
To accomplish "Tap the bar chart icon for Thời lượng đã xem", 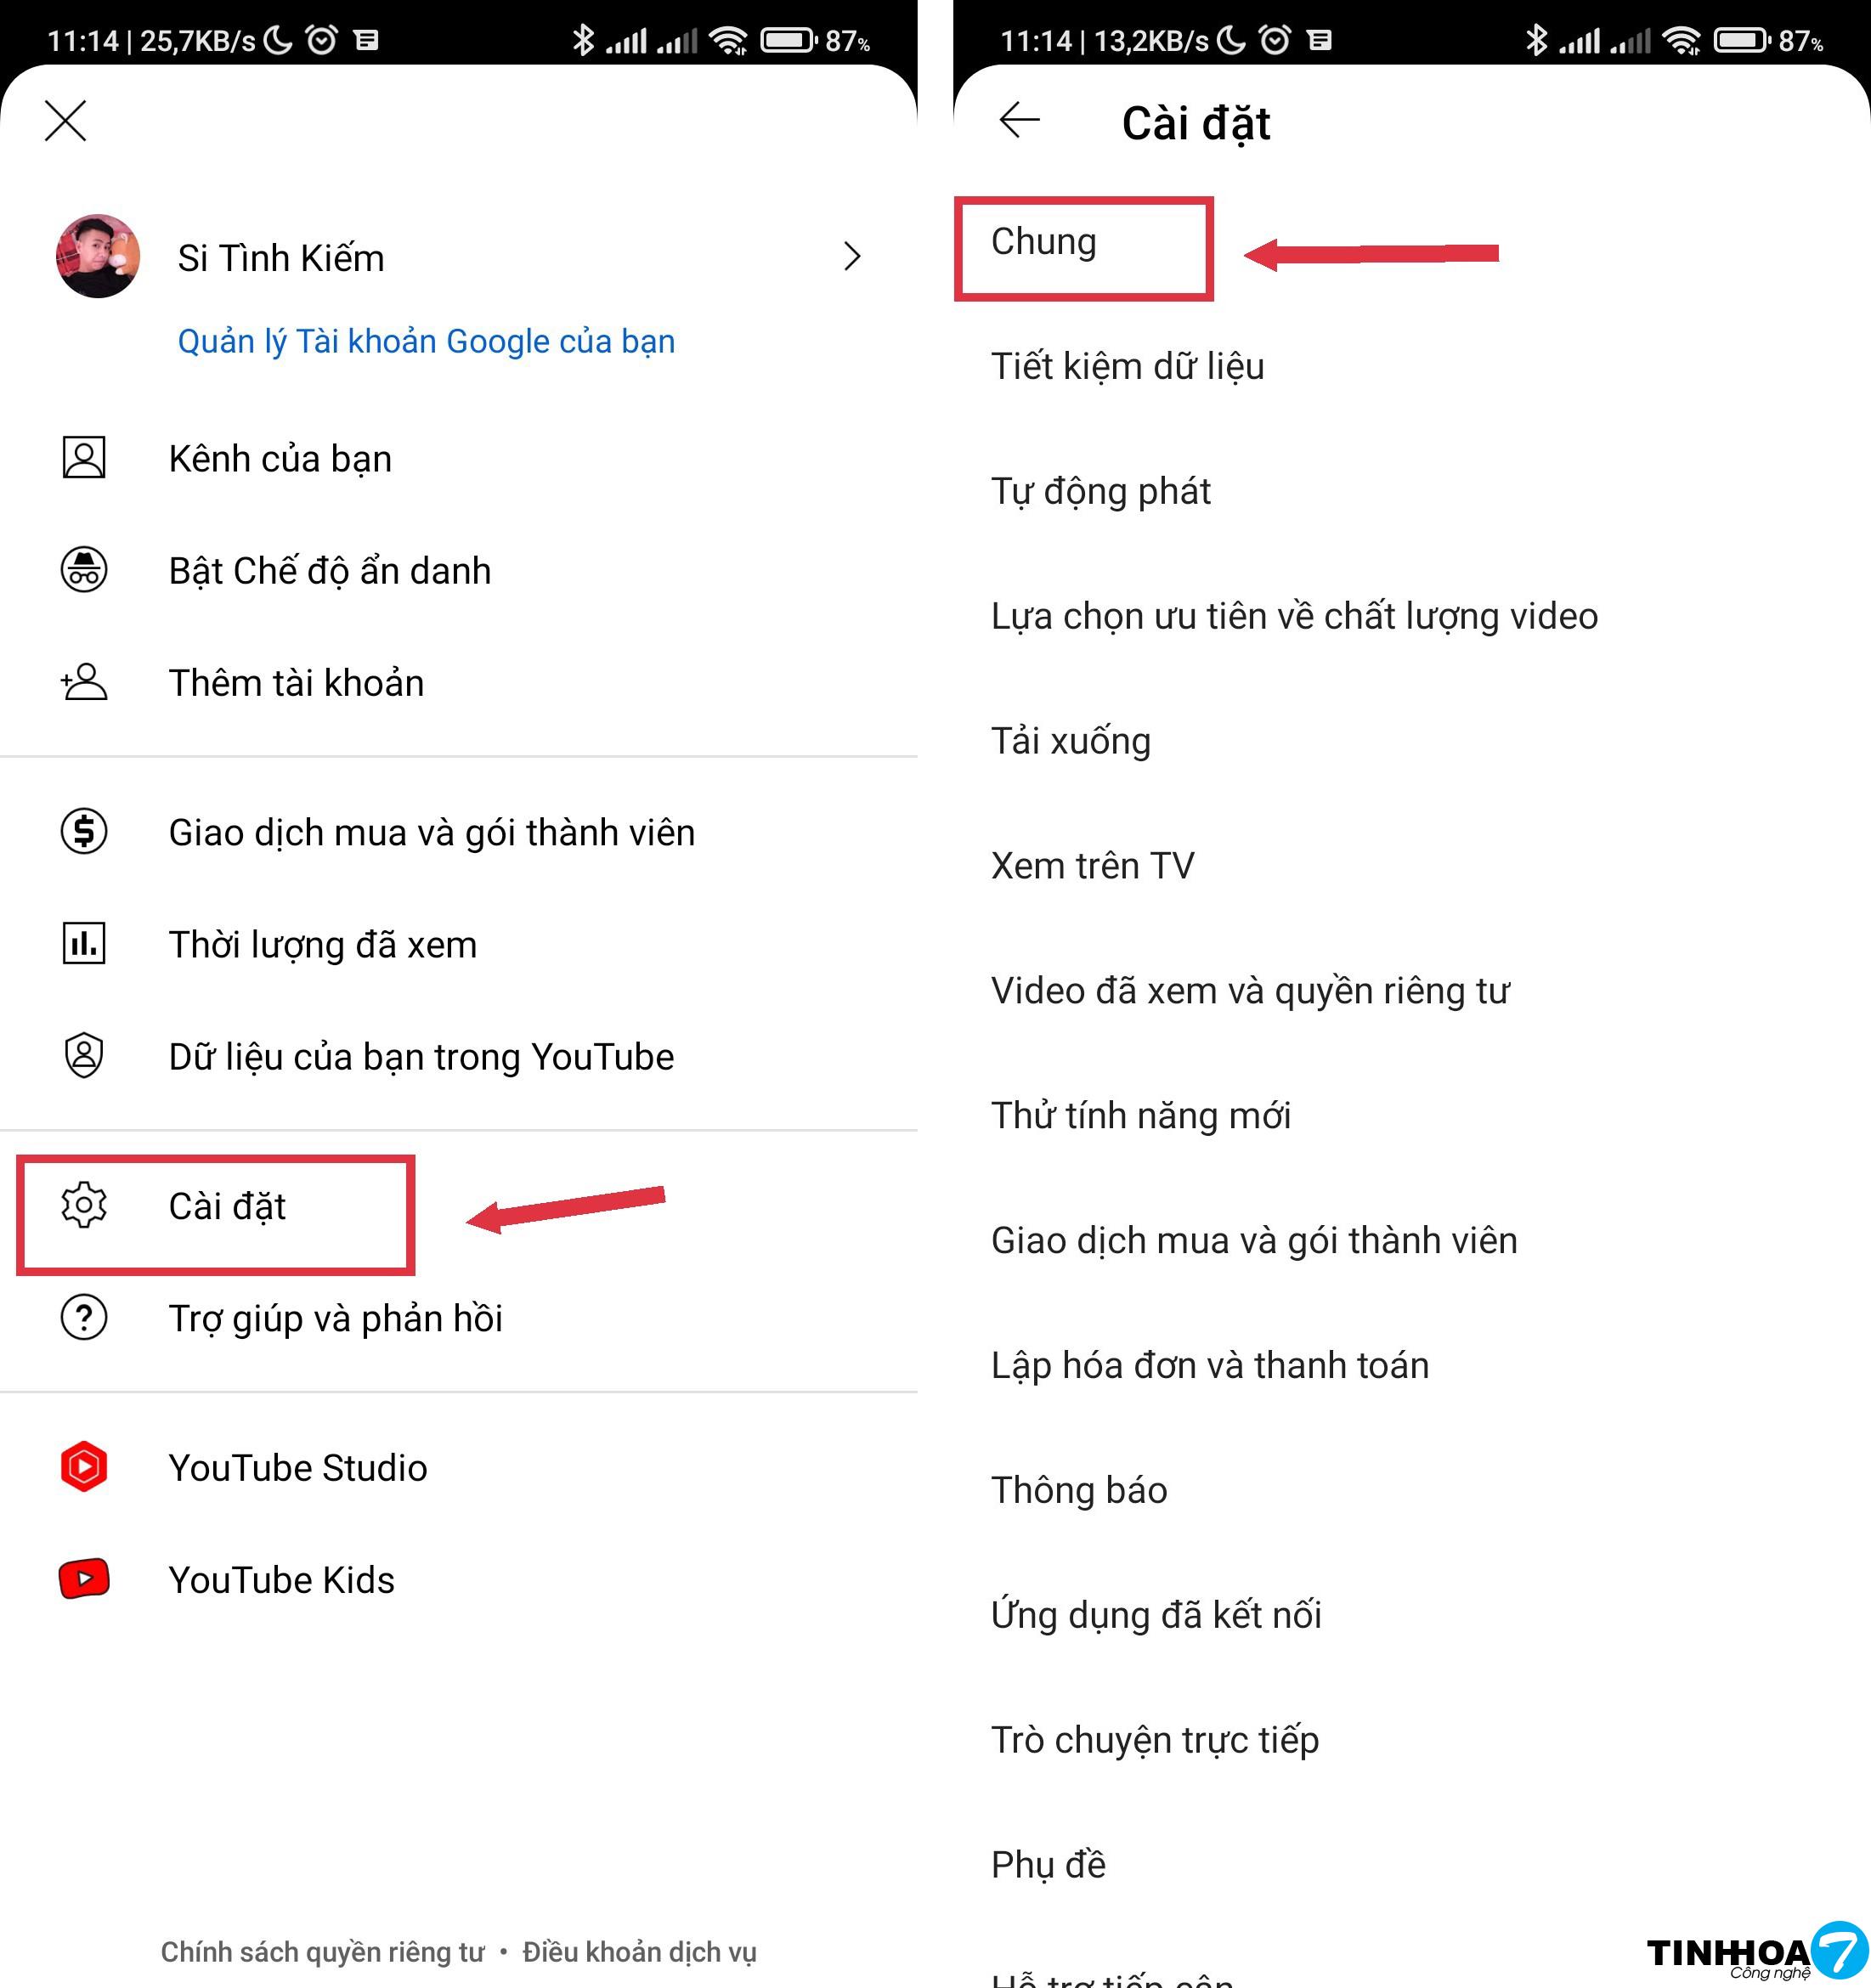I will click(84, 944).
